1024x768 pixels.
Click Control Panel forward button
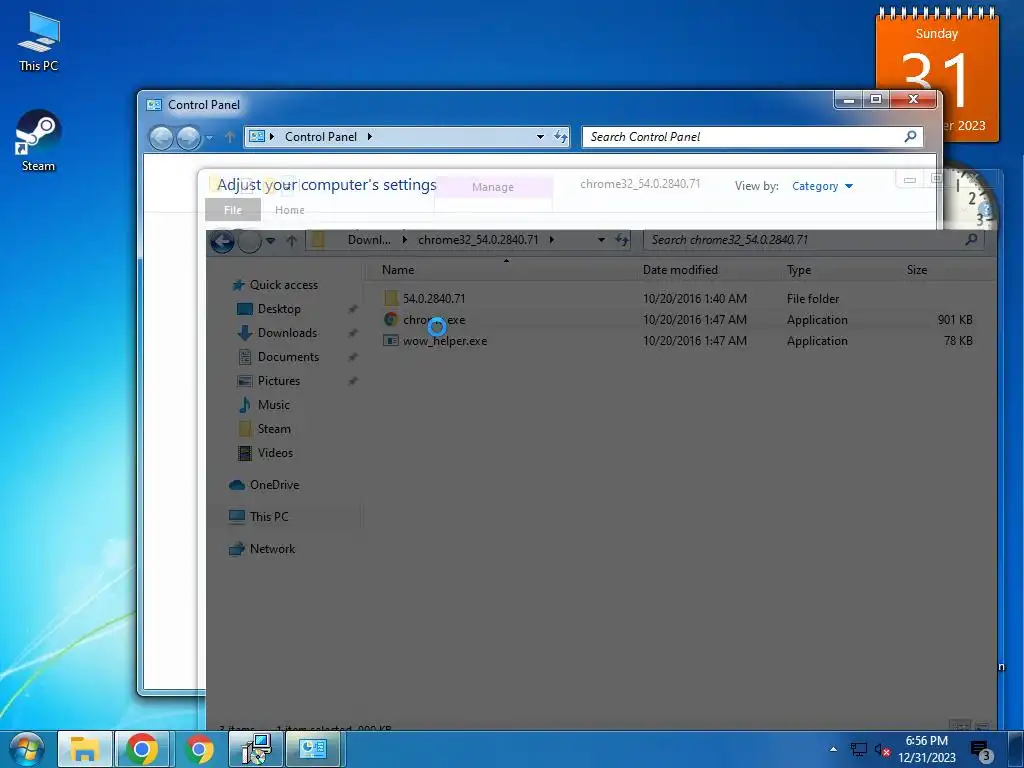coord(188,138)
